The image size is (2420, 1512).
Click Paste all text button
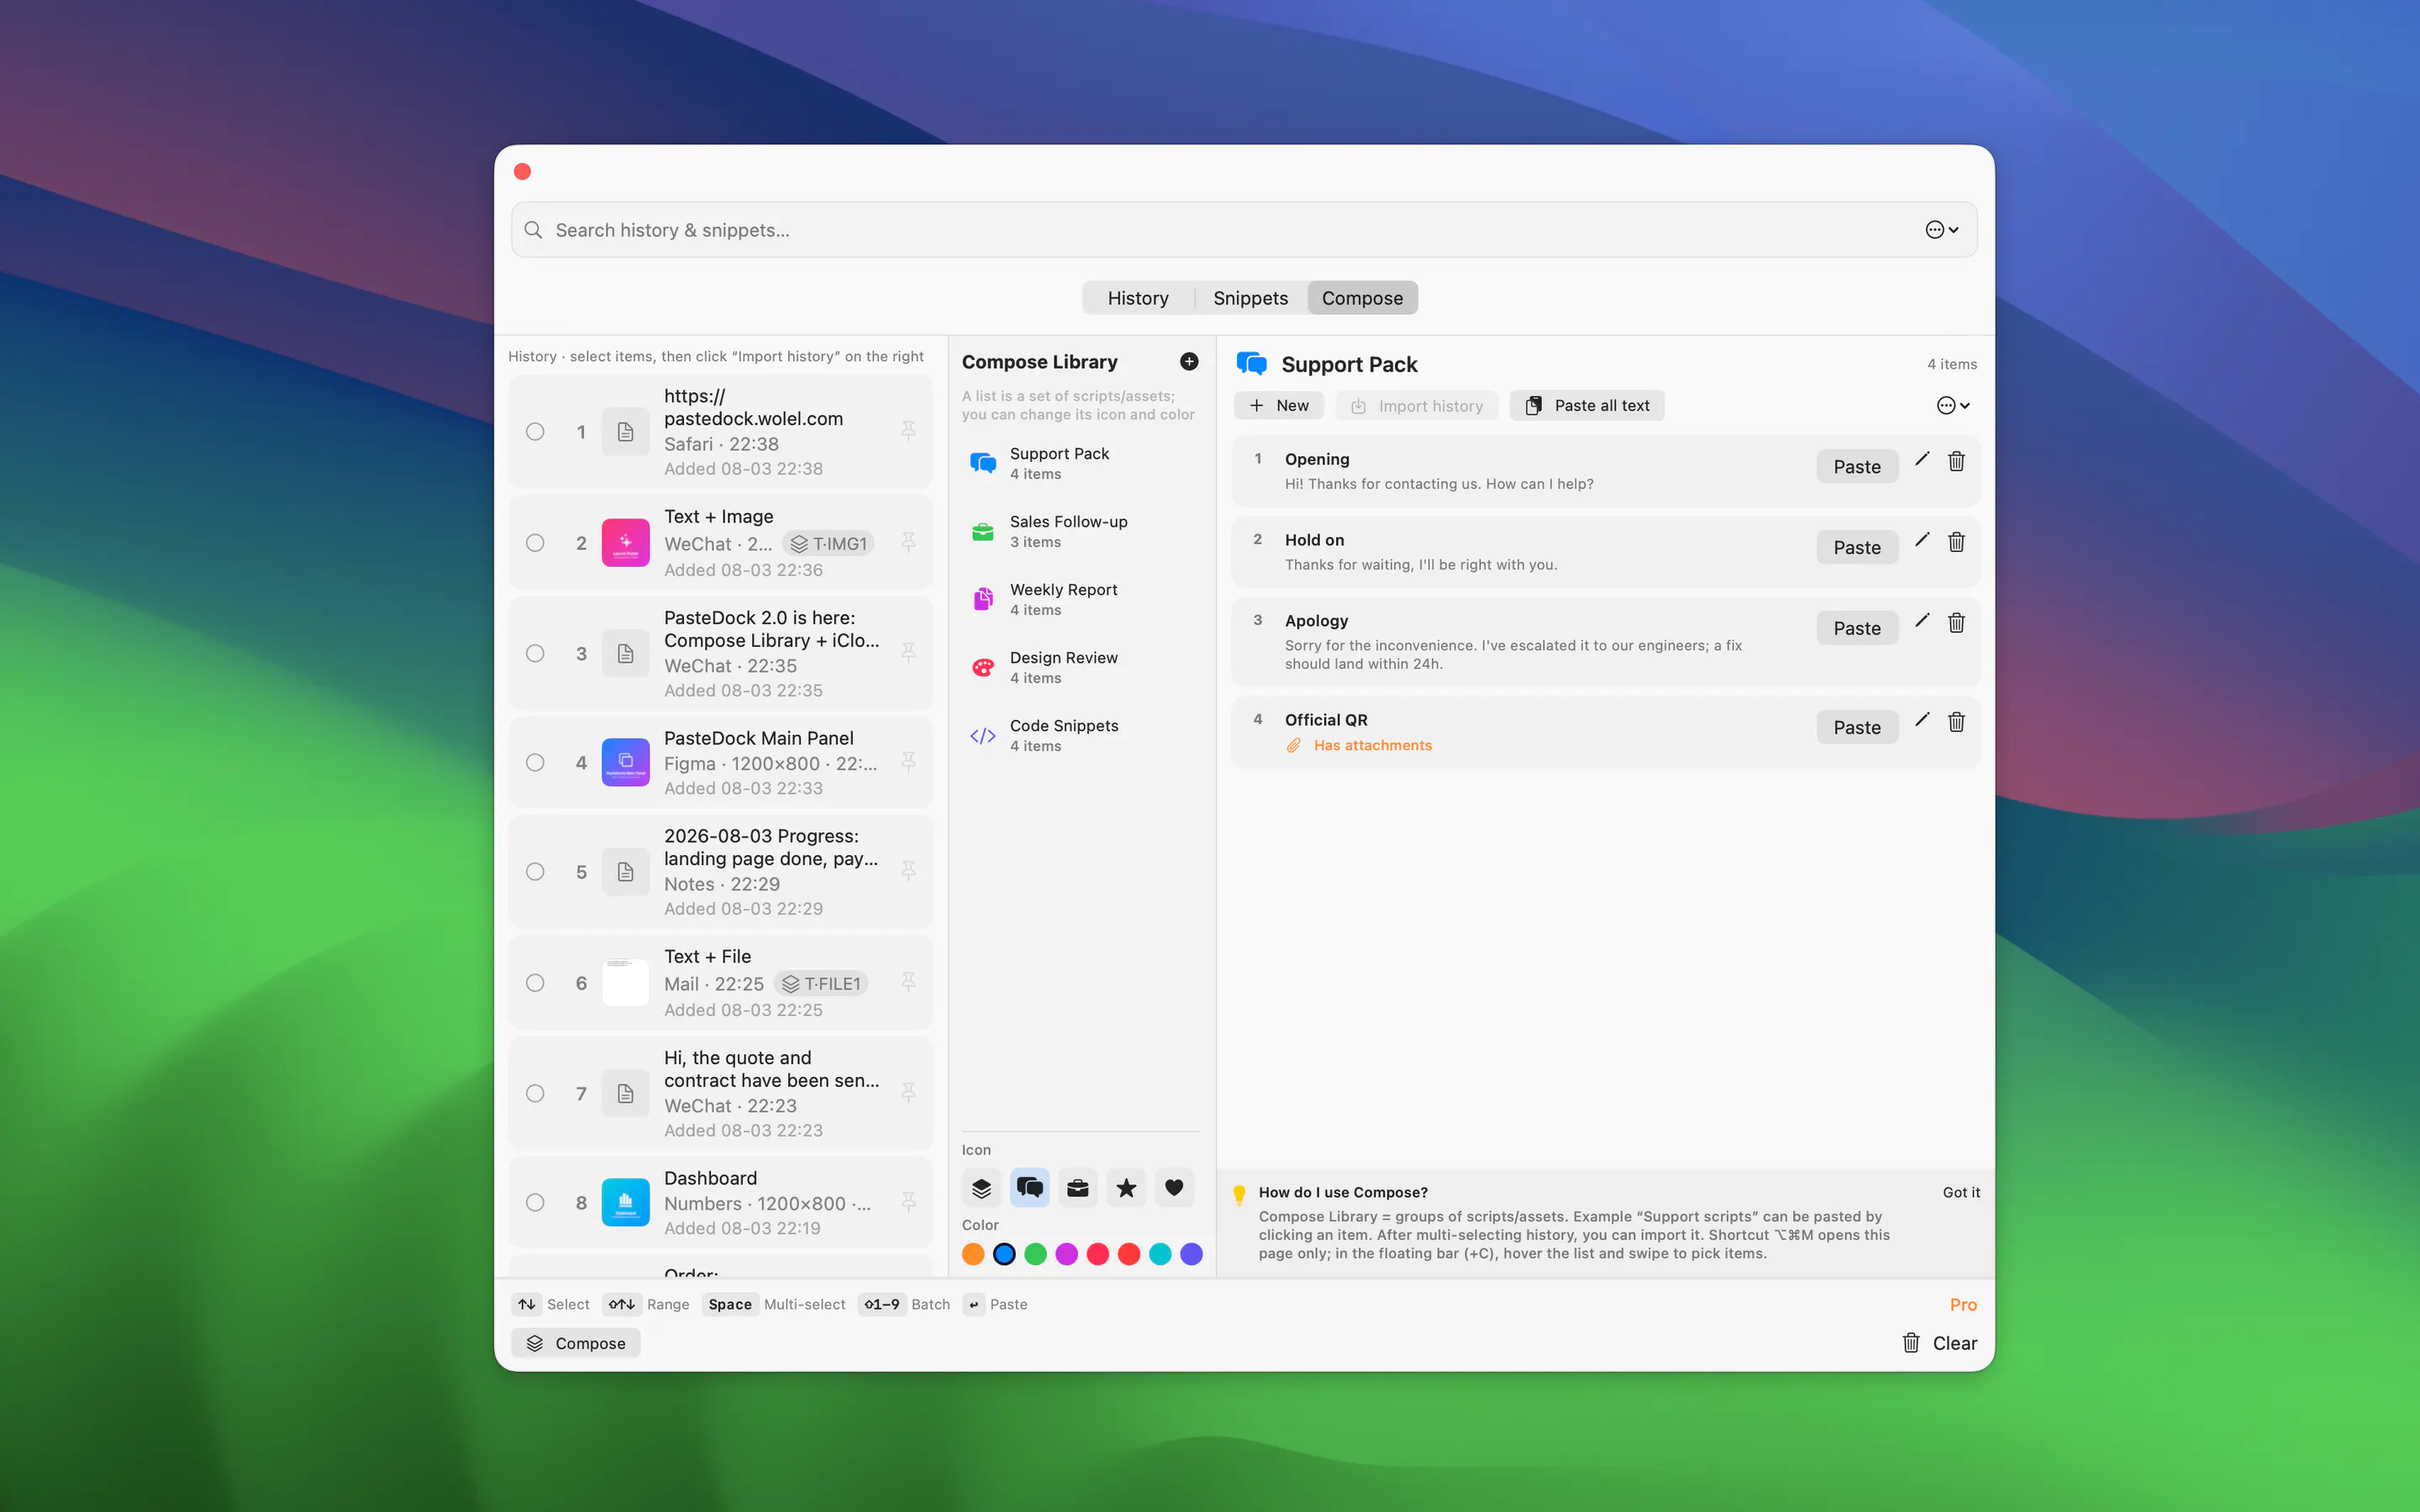pos(1587,406)
